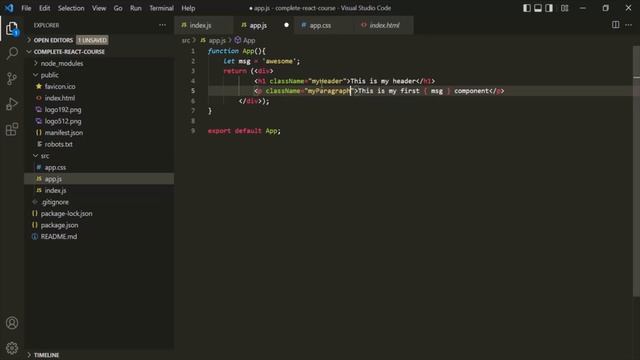Open the Customize Layout icon
Image resolution: width=640 pixels, height=360 pixels.
[x=564, y=8]
